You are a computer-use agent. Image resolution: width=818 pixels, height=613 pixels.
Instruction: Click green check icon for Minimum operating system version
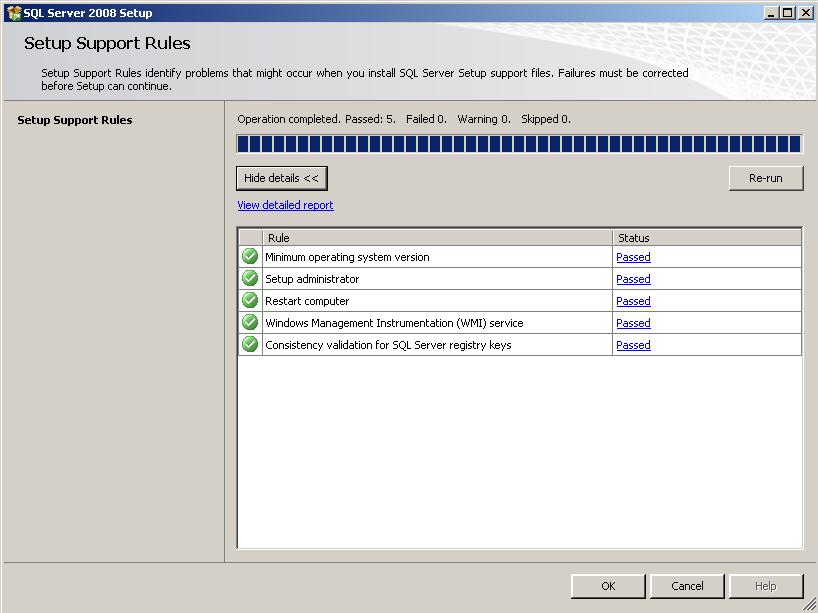[x=250, y=257]
